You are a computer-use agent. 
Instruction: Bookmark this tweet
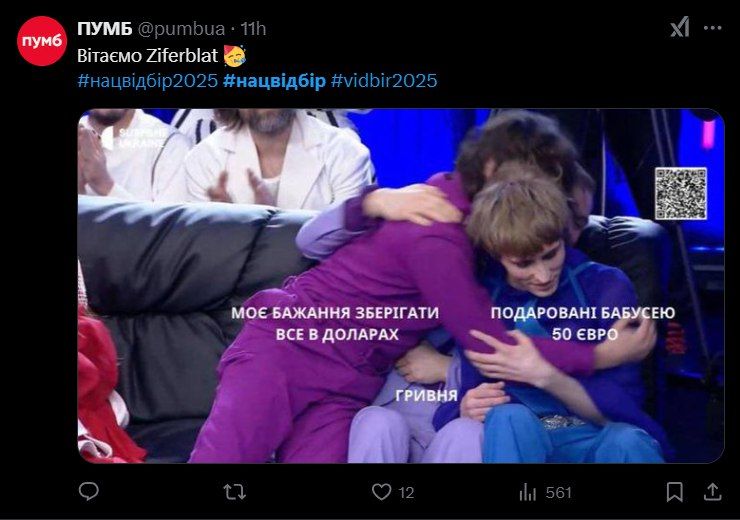click(x=674, y=492)
